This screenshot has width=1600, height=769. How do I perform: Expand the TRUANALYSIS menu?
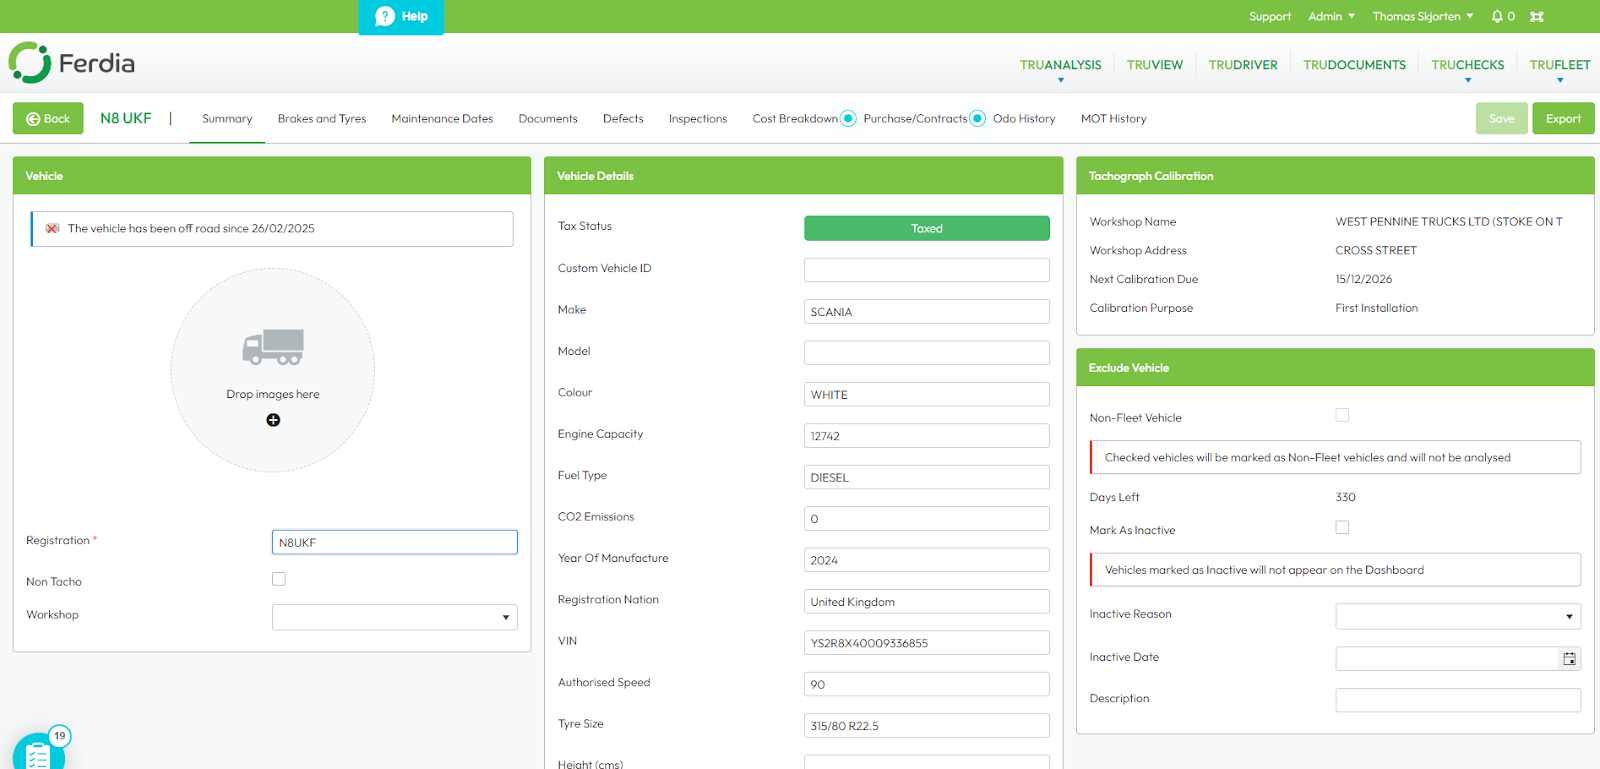tap(1061, 65)
